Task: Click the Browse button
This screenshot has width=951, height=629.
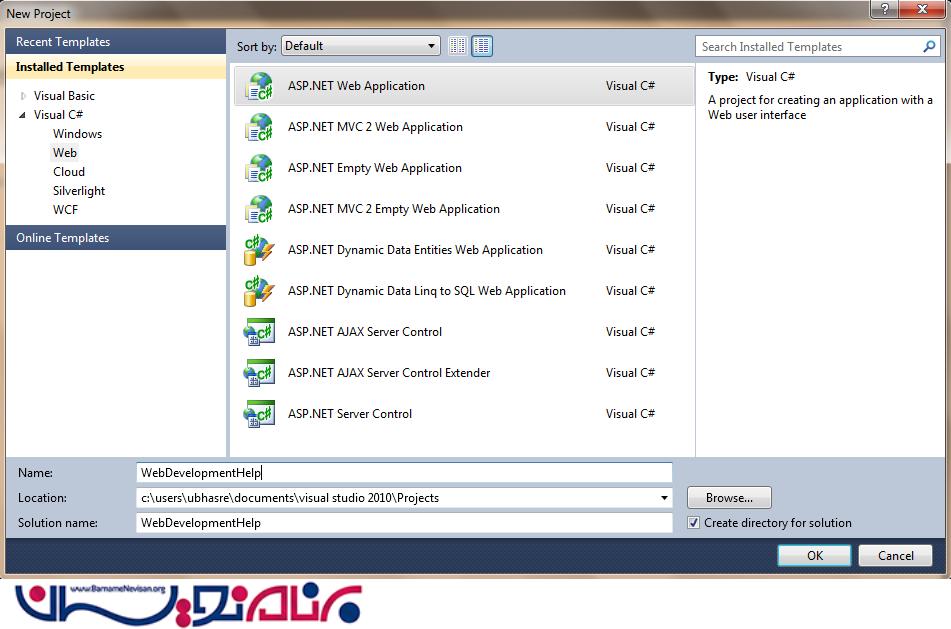Action: [x=729, y=498]
